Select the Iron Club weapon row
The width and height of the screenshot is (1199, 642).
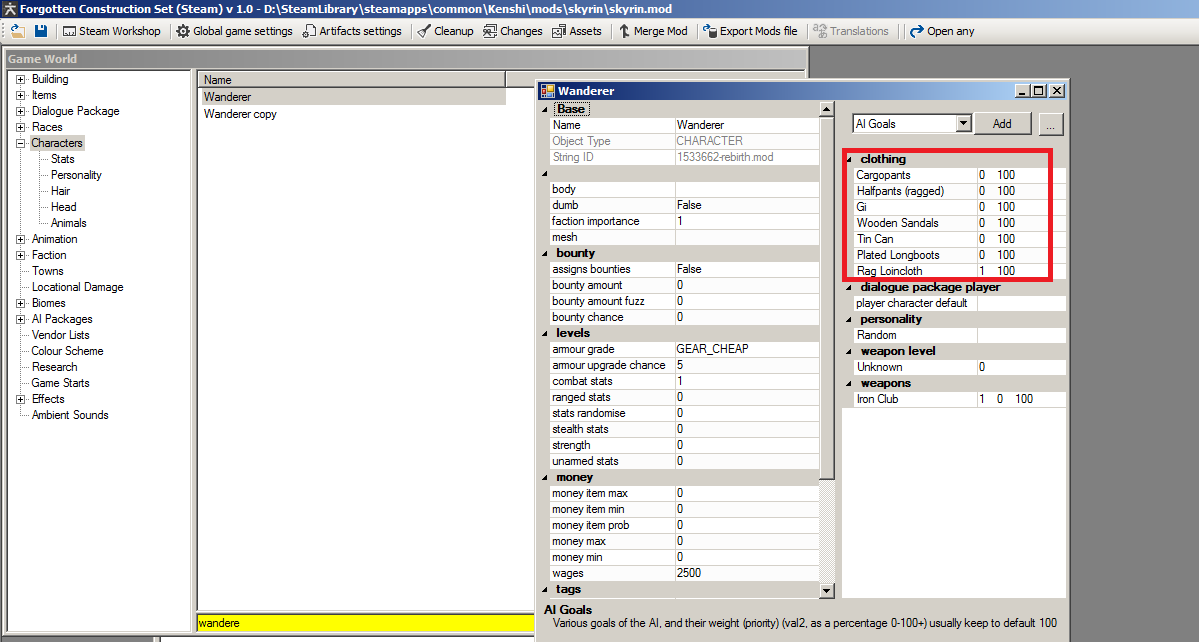point(960,399)
